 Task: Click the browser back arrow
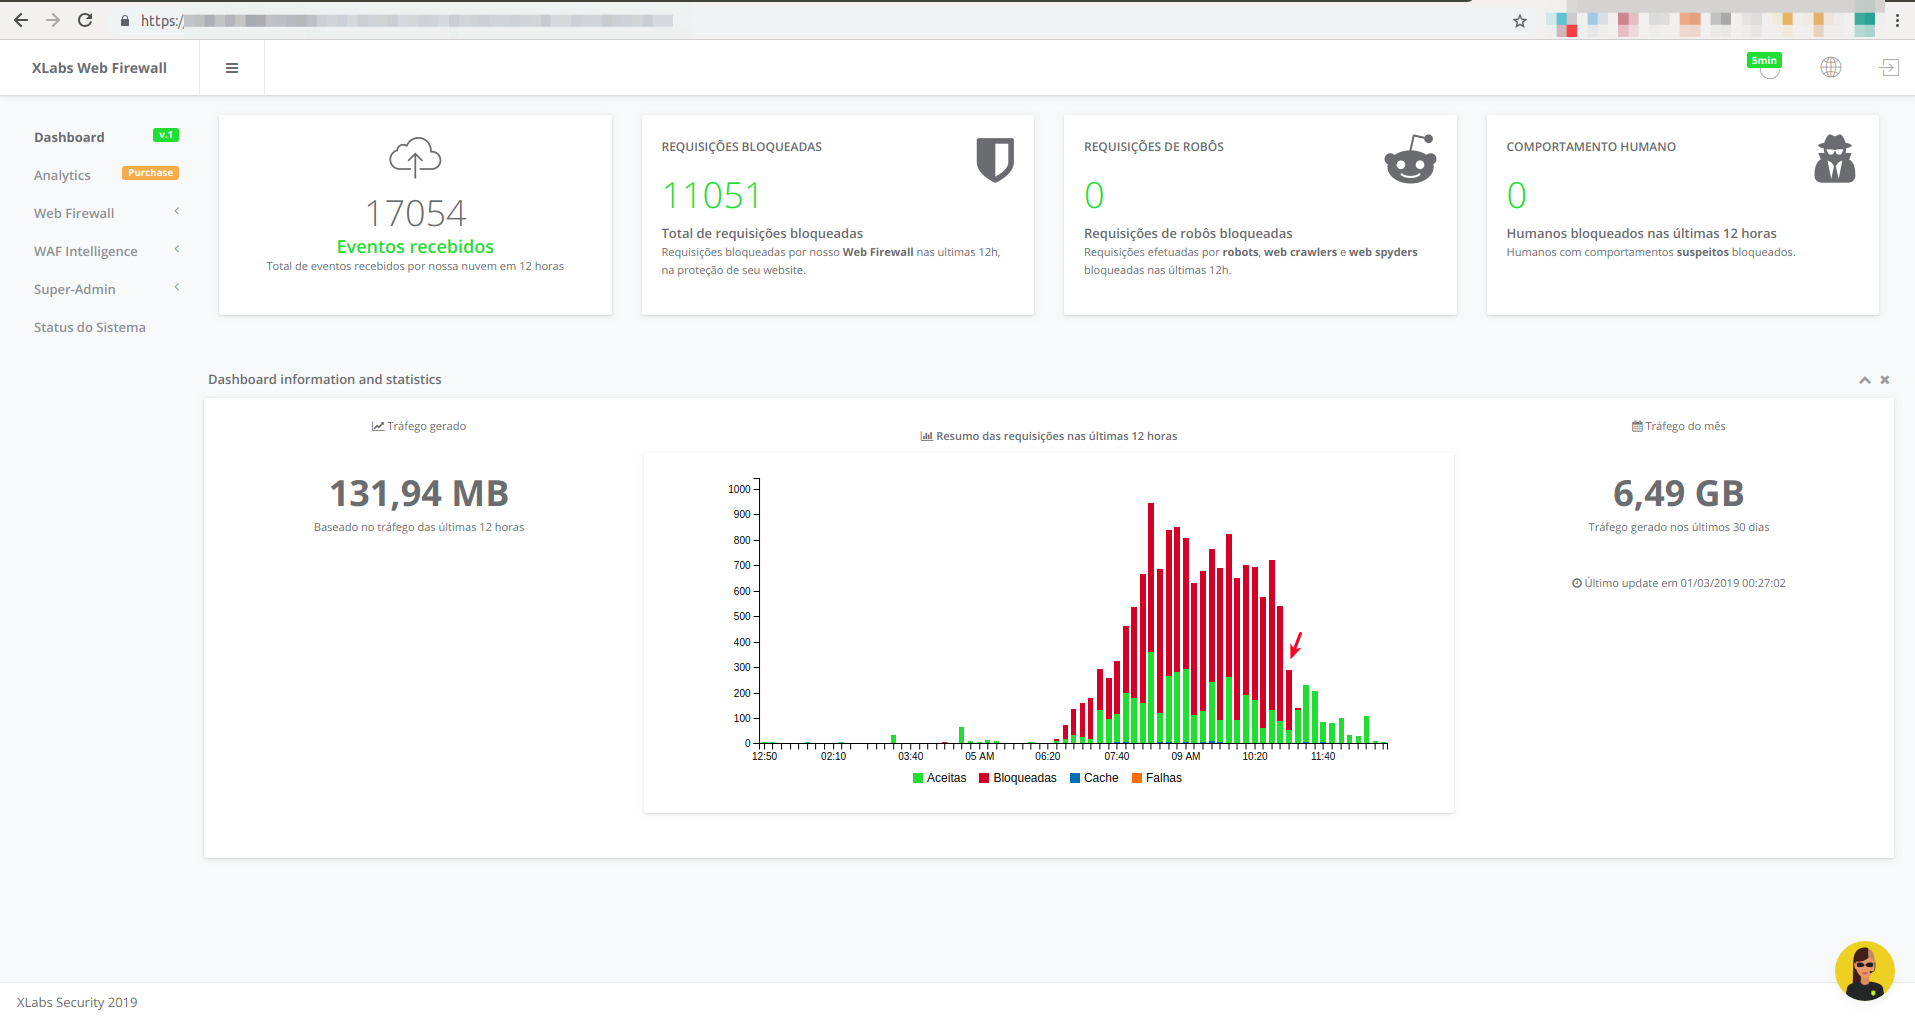21,20
